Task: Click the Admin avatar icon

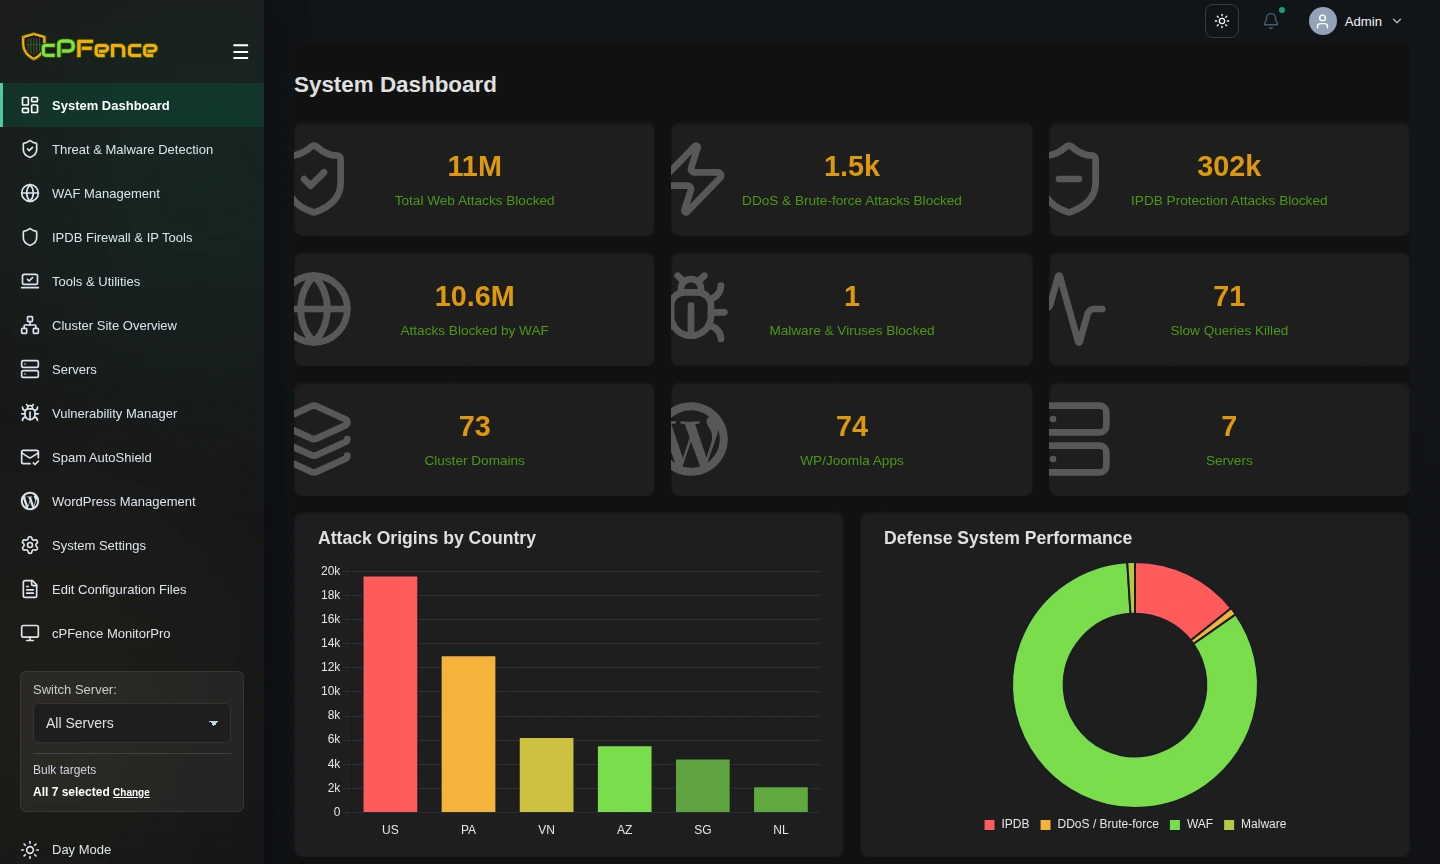Action: [1323, 21]
